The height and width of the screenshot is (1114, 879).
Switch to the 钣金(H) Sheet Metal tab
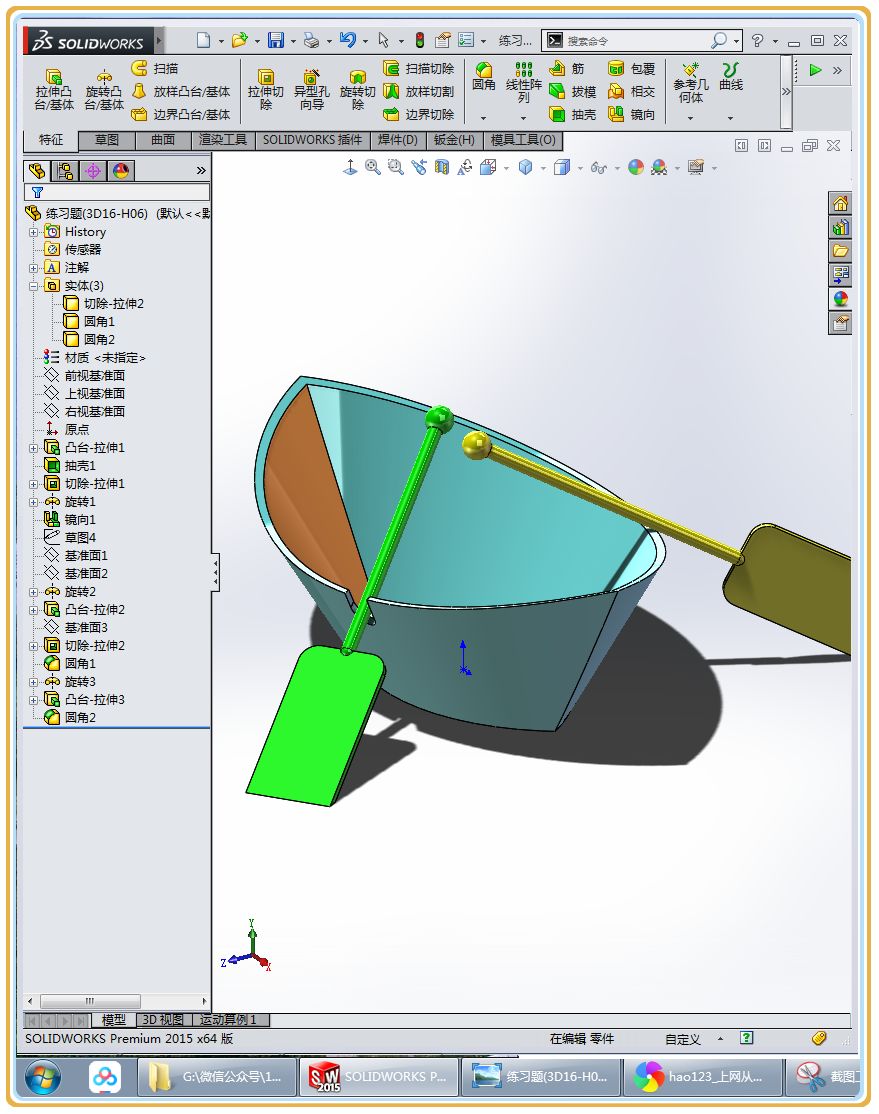[454, 140]
